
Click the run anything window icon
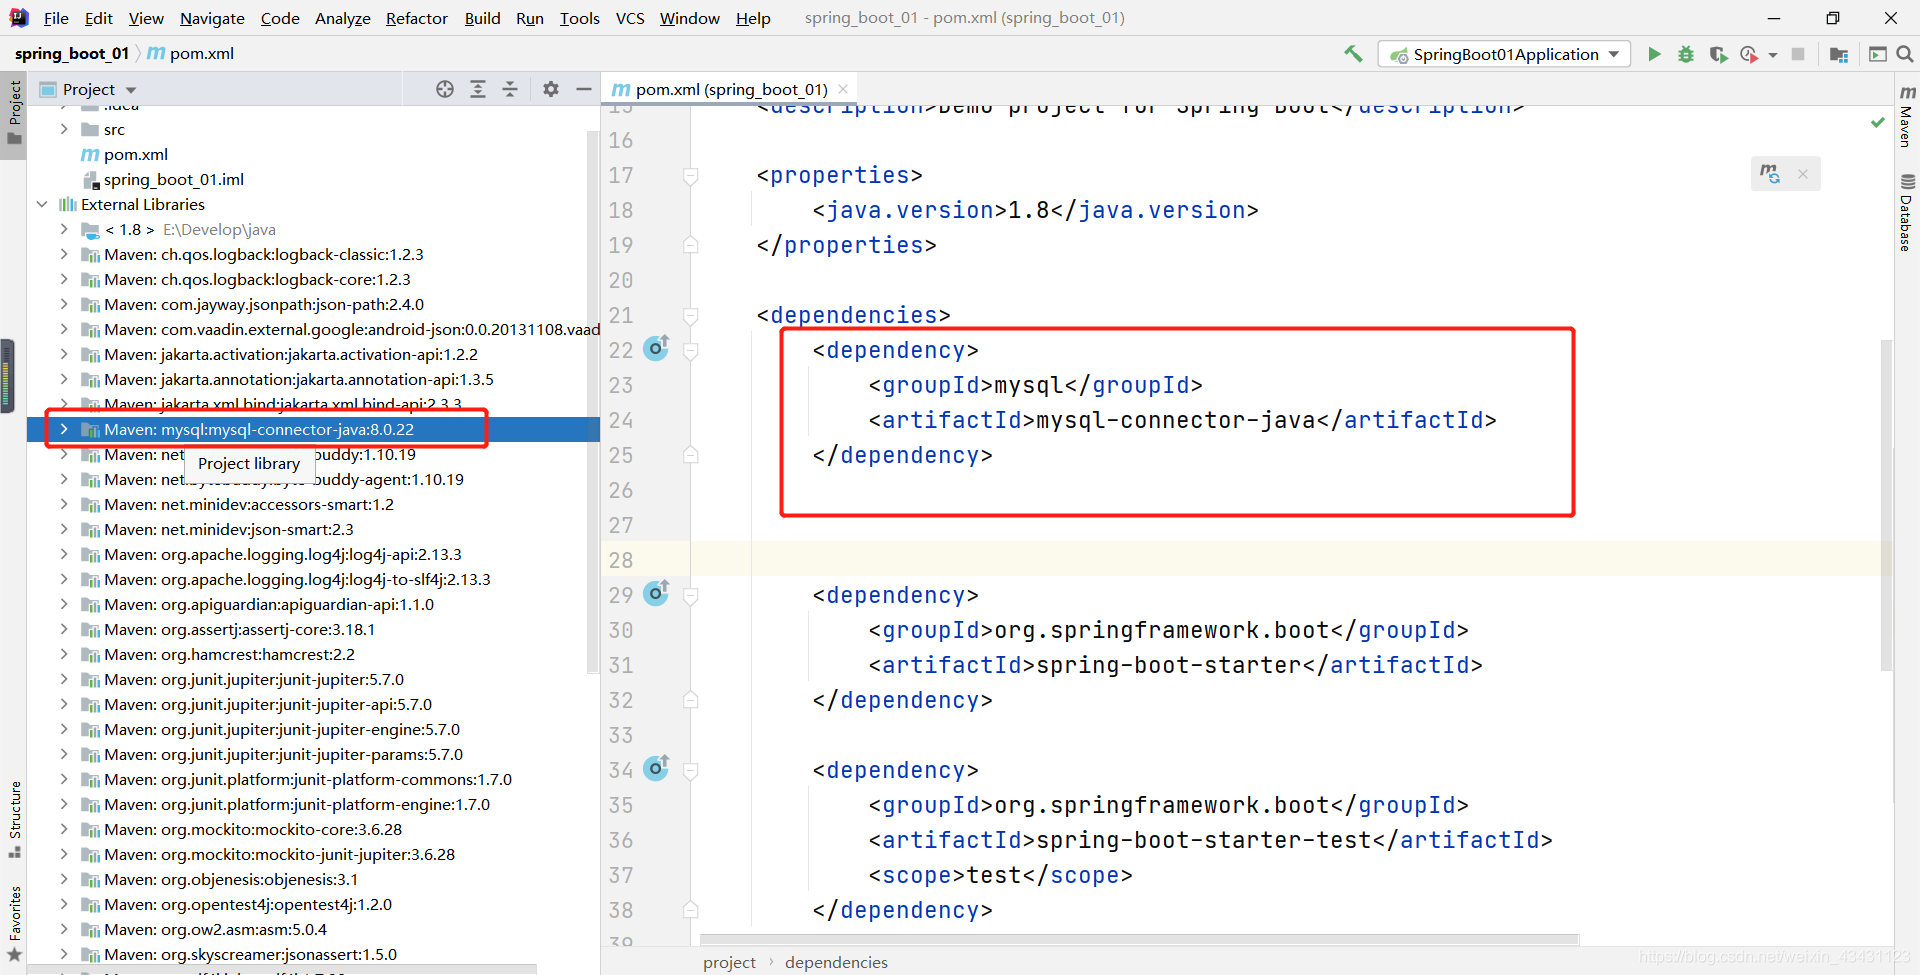(1878, 54)
